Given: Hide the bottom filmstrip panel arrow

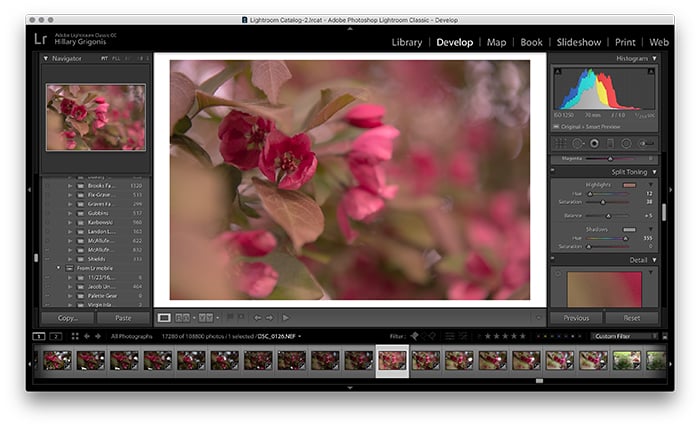Looking at the screenshot, I should point(350,388).
